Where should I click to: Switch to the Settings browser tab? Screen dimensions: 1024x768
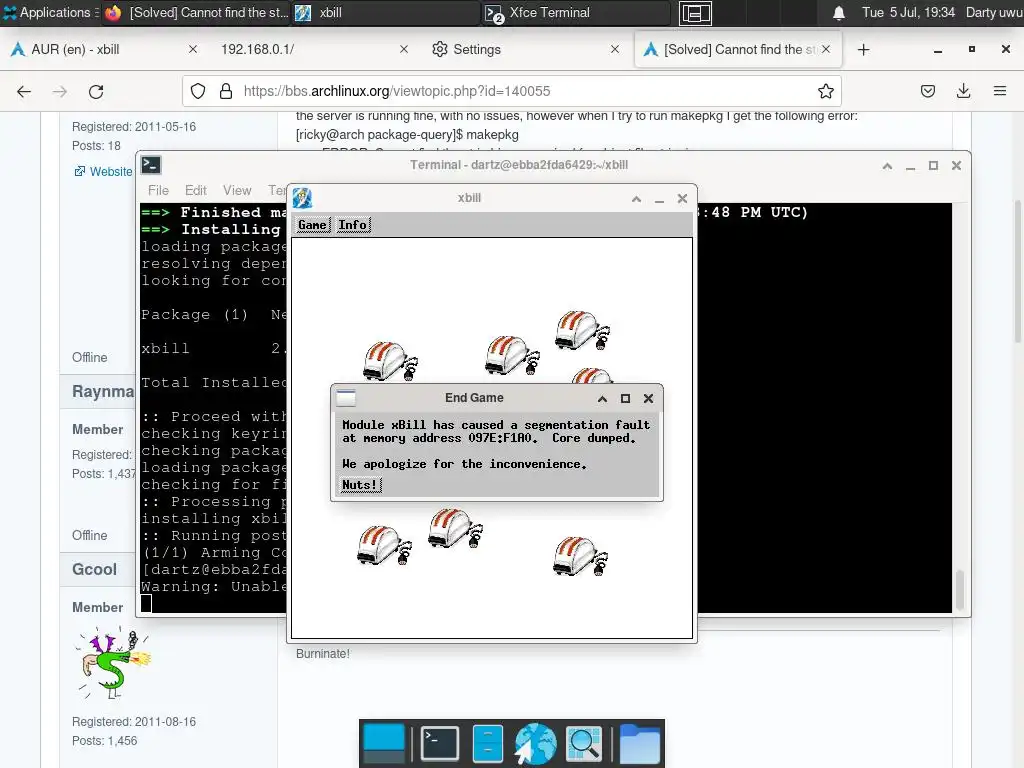tap(522, 50)
